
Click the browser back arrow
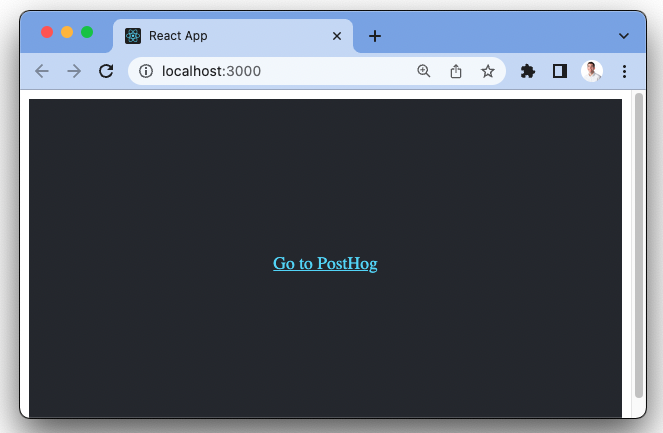tap(41, 71)
